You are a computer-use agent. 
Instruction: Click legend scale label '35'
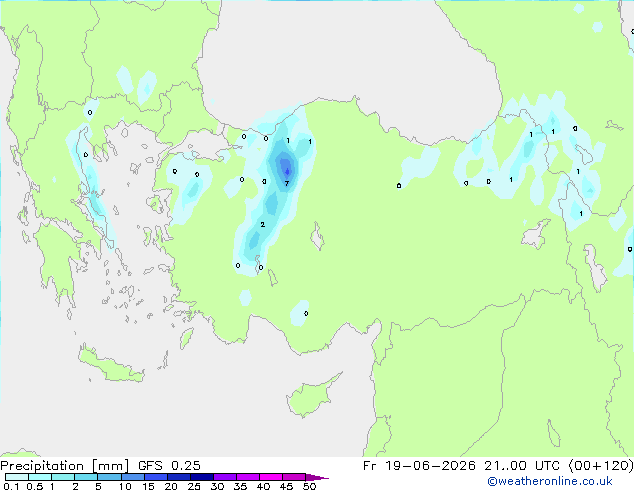tap(240, 486)
